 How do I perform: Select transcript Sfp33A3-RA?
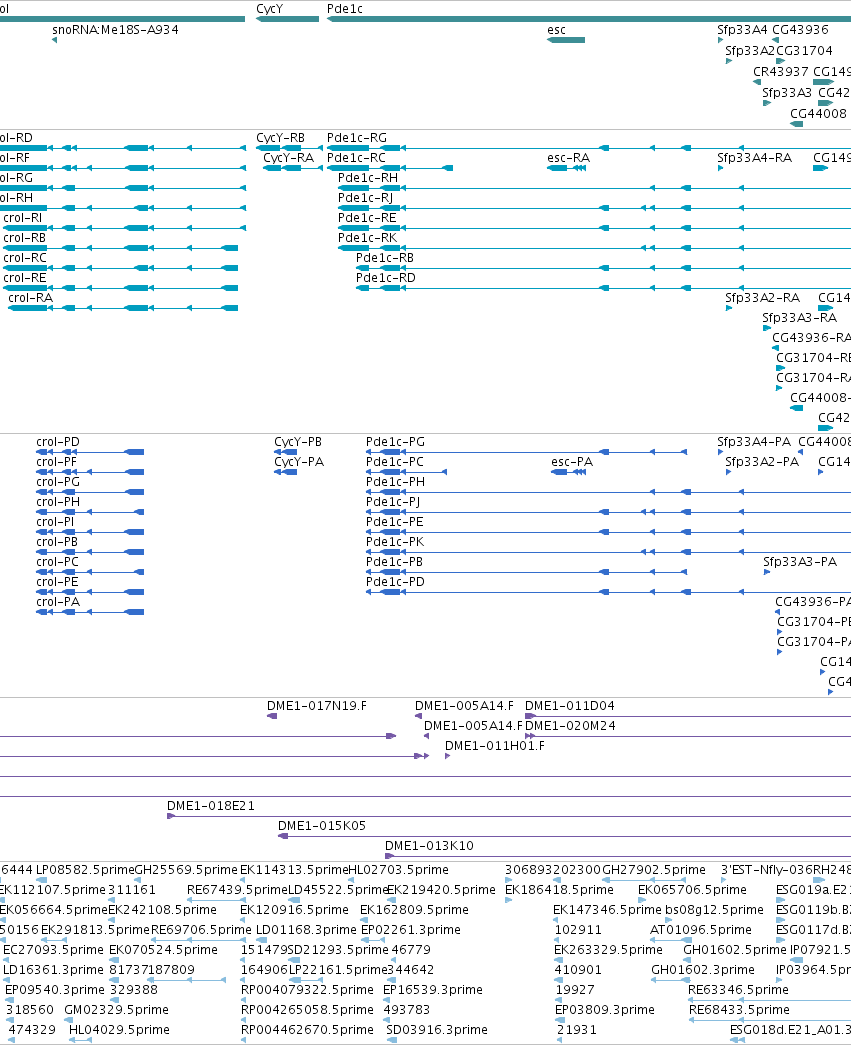coord(800,318)
